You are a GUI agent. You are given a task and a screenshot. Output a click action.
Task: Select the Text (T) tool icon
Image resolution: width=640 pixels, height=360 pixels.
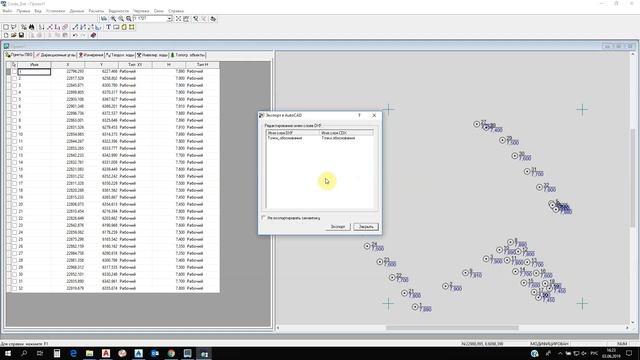coord(109,27)
